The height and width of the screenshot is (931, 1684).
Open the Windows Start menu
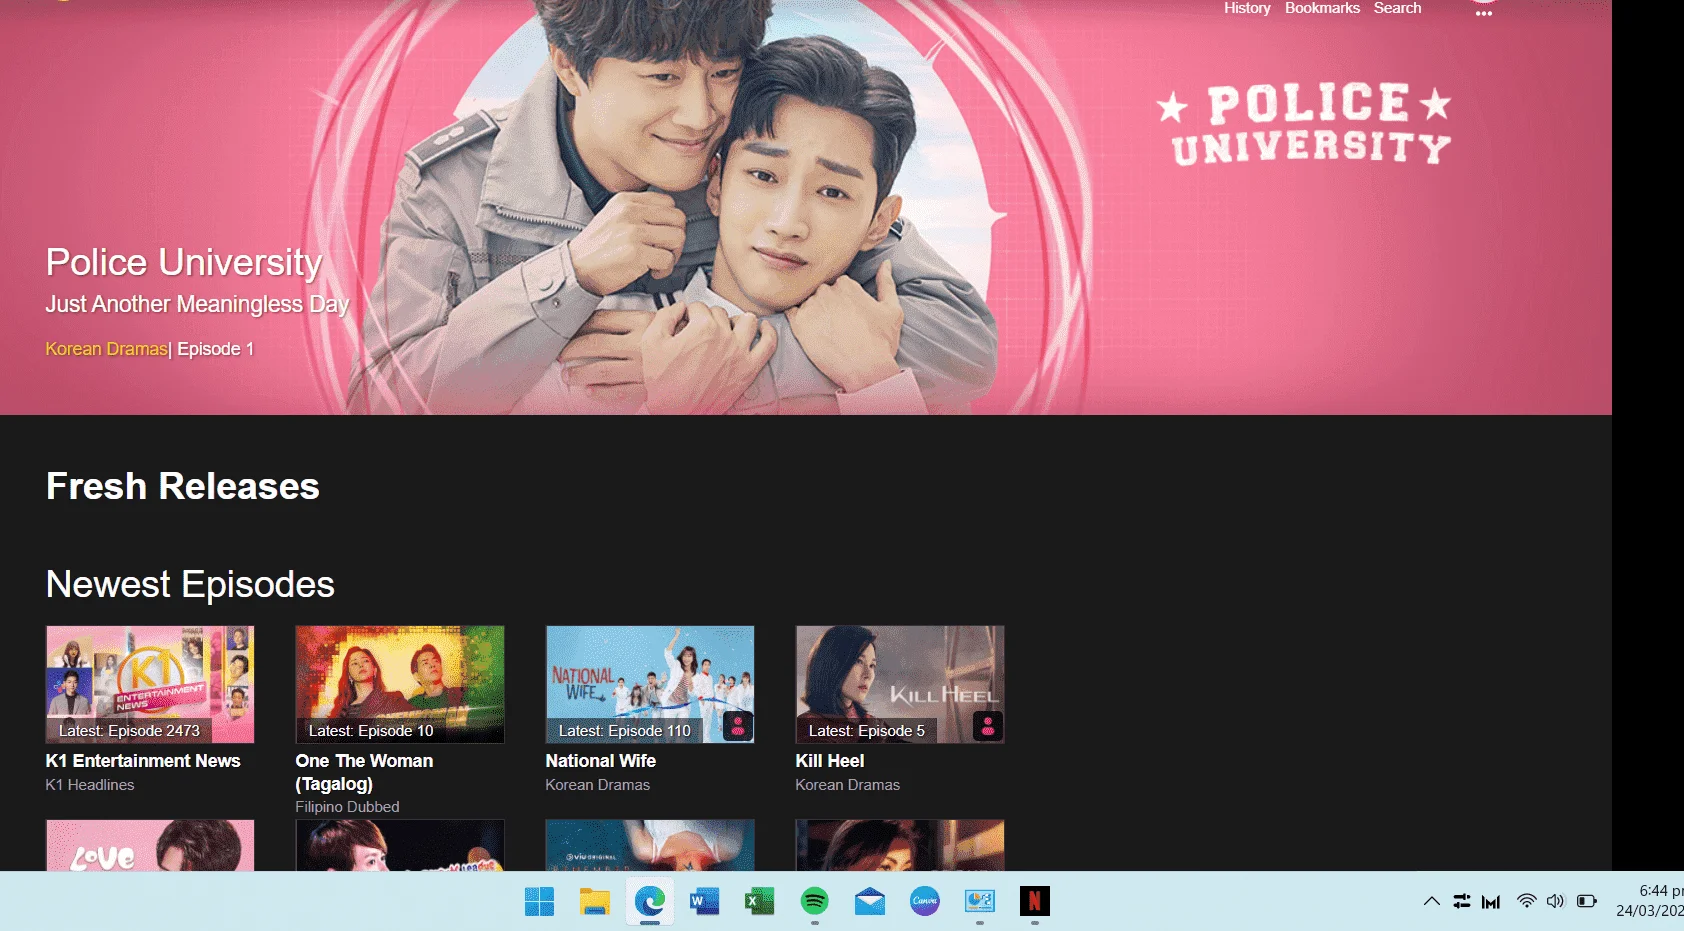pos(539,902)
